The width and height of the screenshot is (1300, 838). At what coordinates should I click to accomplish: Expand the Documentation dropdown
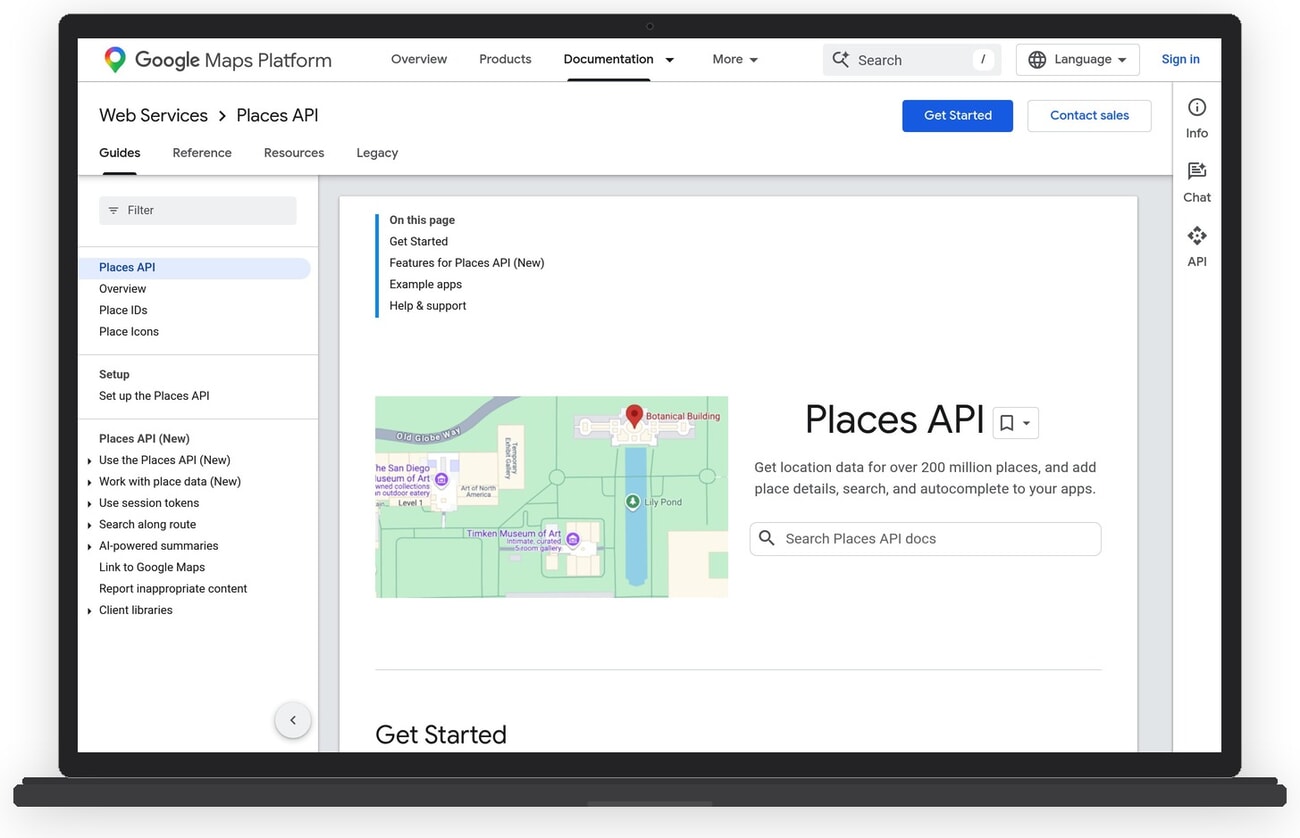coord(669,60)
